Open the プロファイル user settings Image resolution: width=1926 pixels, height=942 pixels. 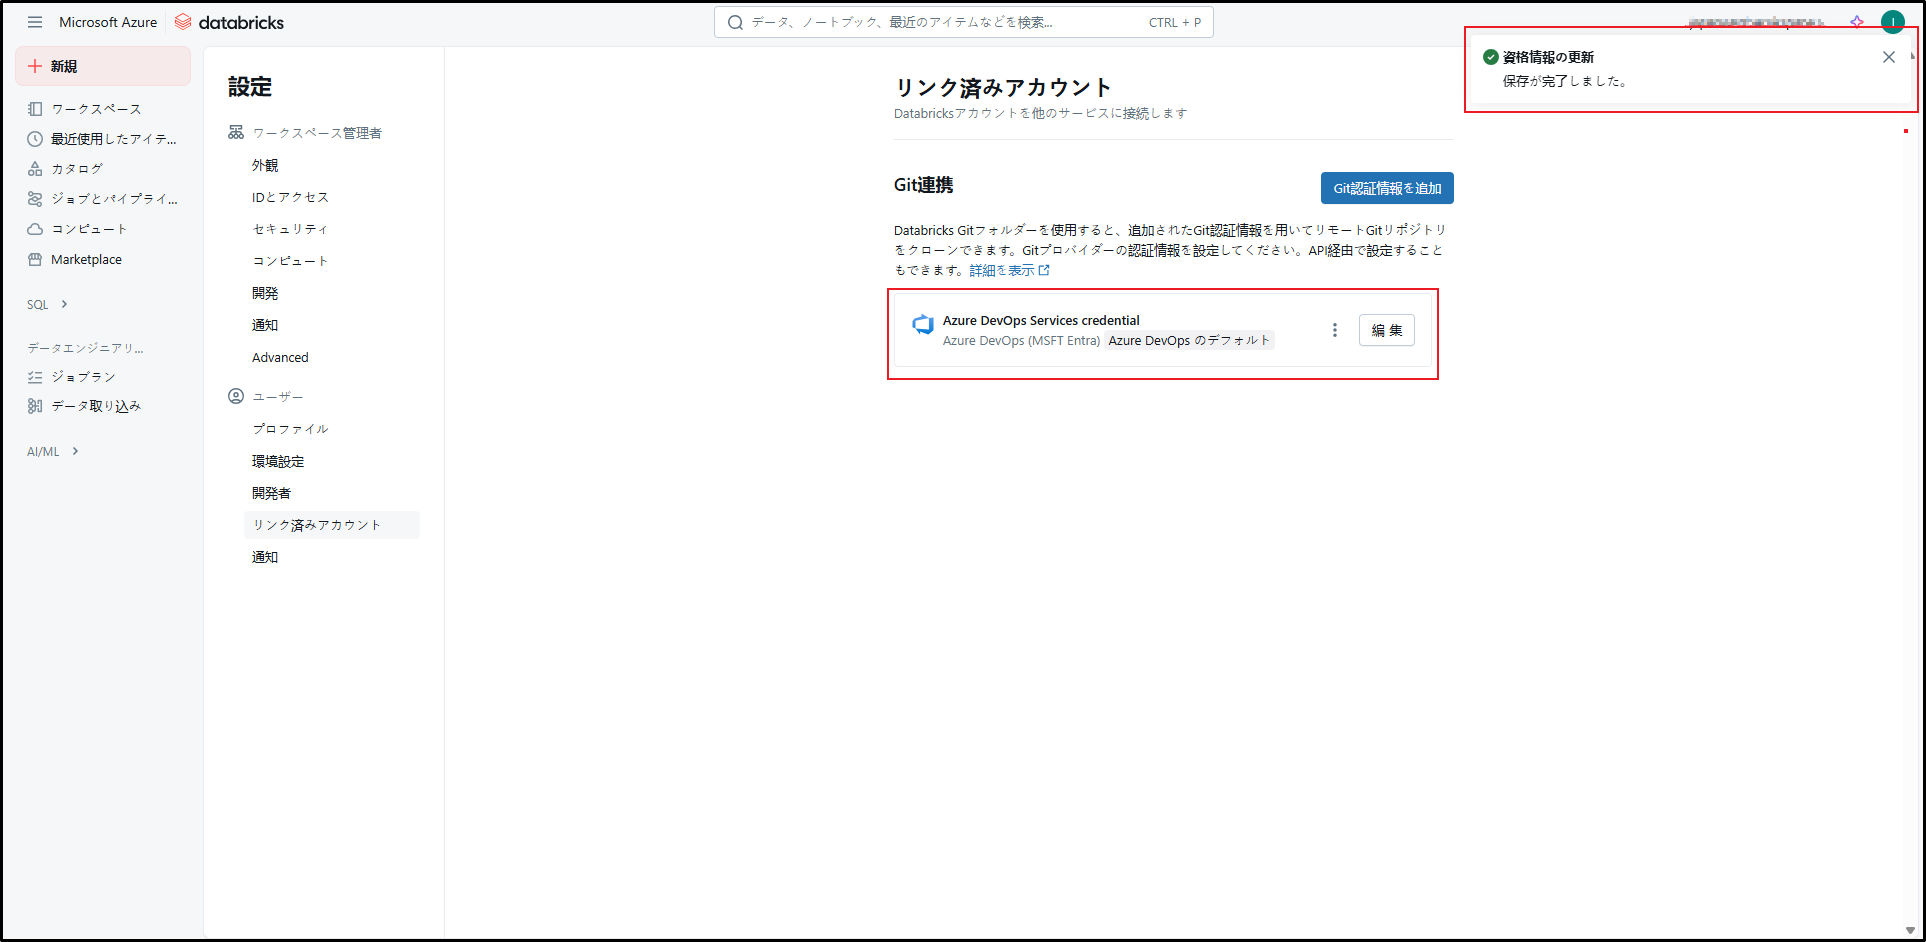coord(290,429)
